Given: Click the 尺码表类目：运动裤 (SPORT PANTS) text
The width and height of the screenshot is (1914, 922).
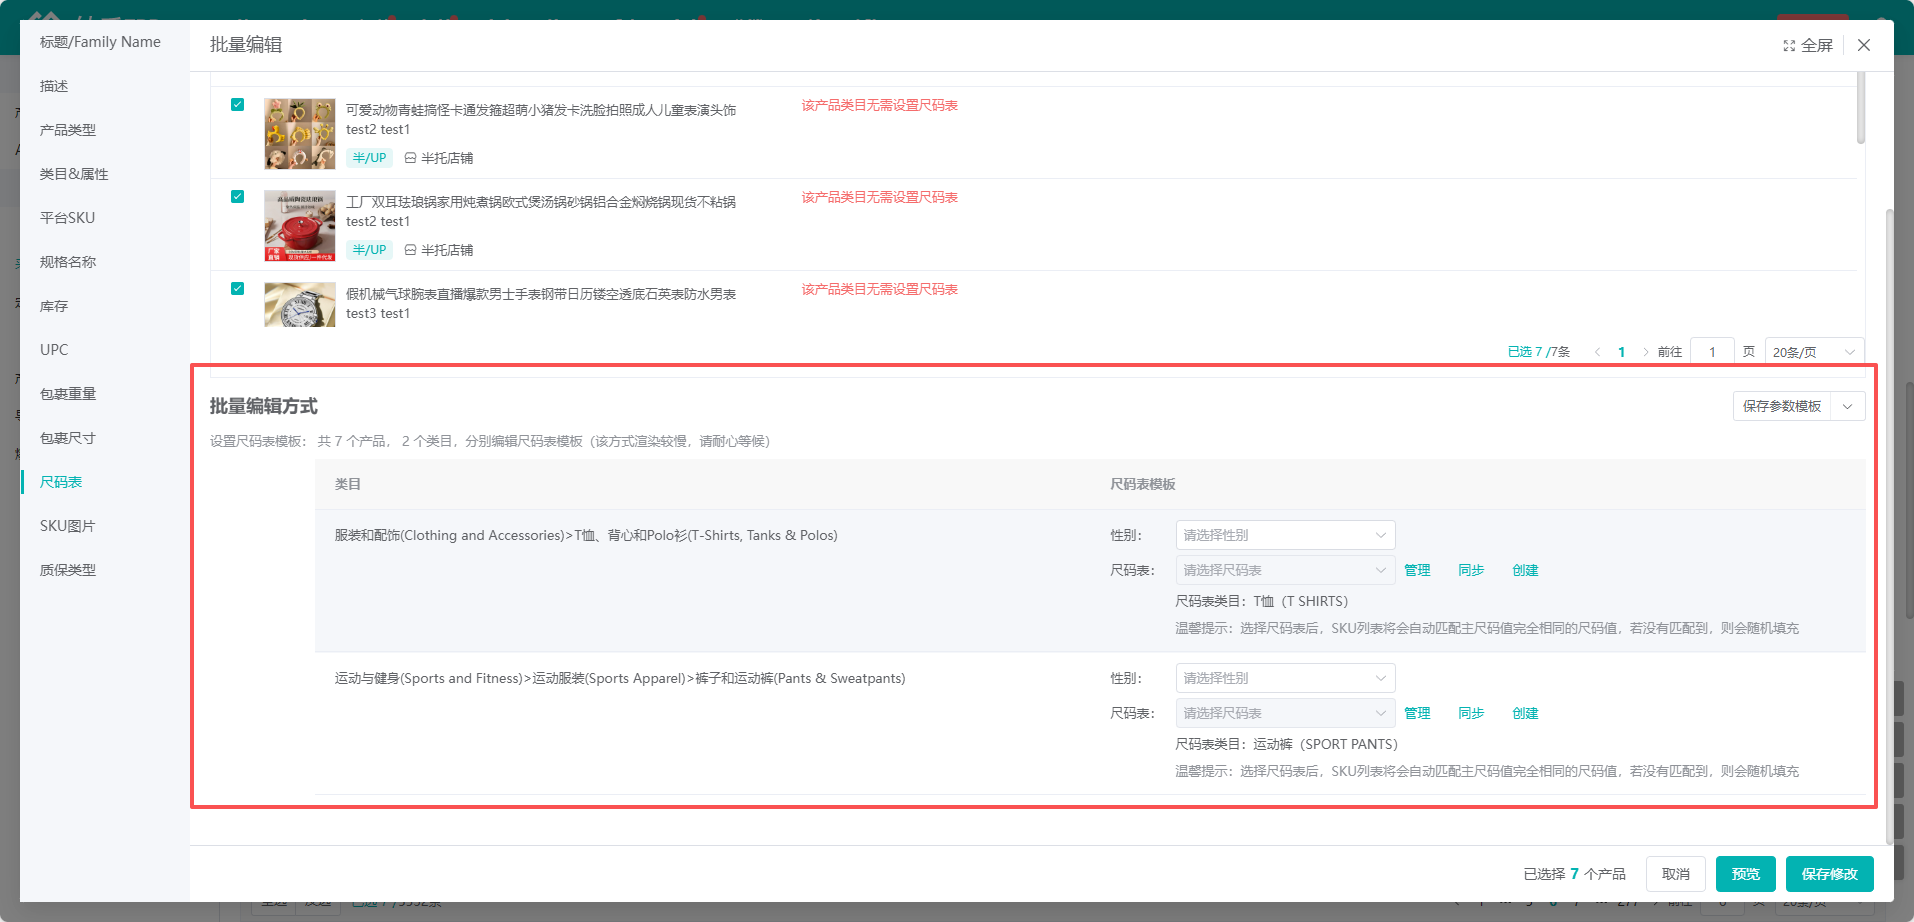Looking at the screenshot, I should [1287, 744].
